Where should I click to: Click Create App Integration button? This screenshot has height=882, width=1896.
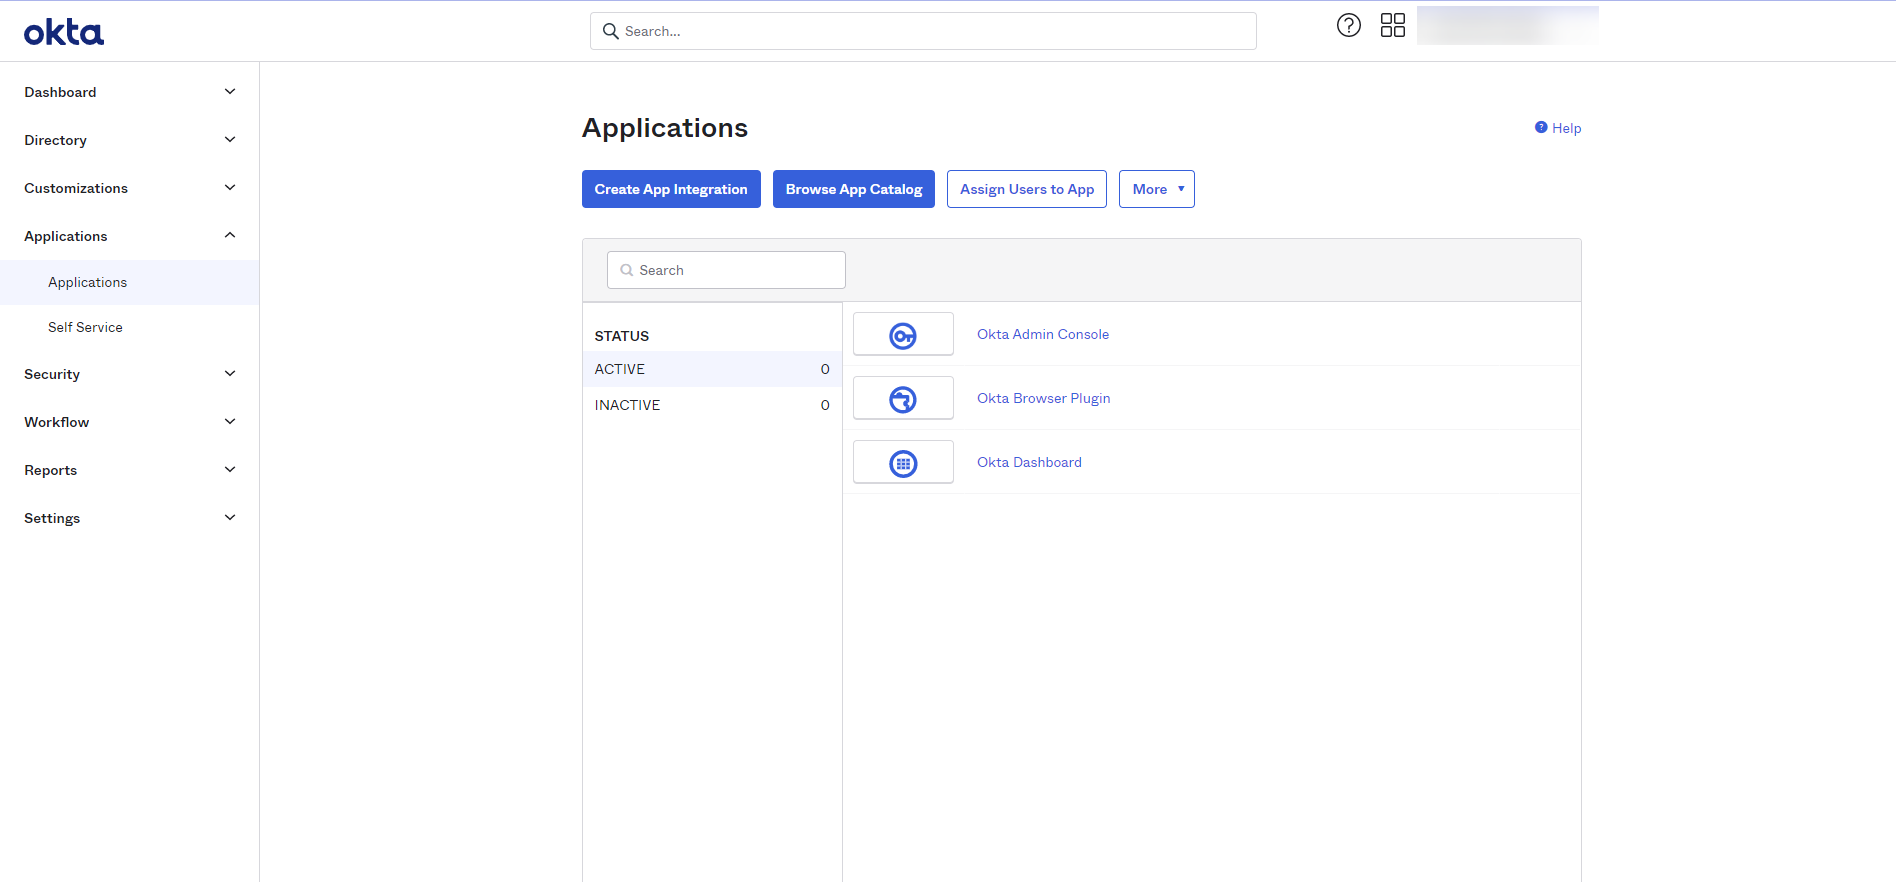coord(671,189)
